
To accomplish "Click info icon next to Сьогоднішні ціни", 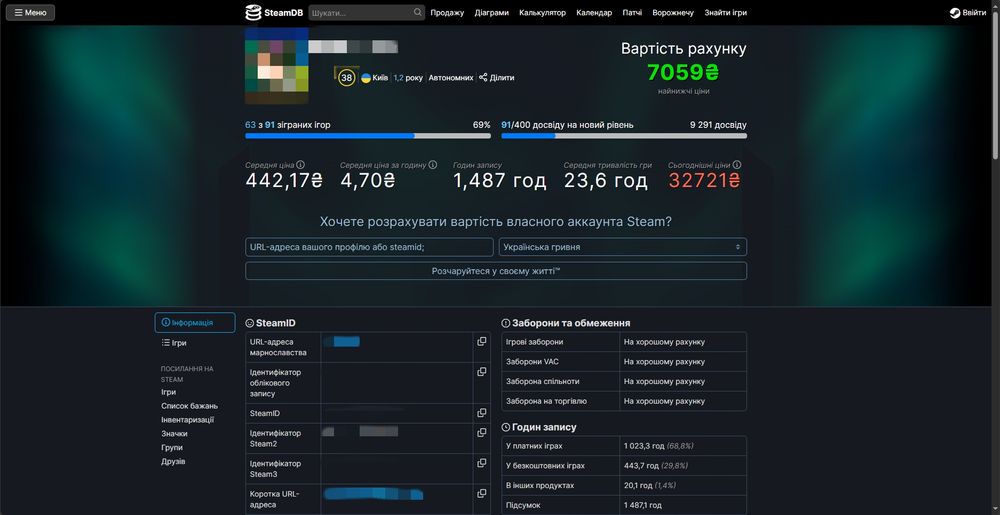I will point(737,165).
